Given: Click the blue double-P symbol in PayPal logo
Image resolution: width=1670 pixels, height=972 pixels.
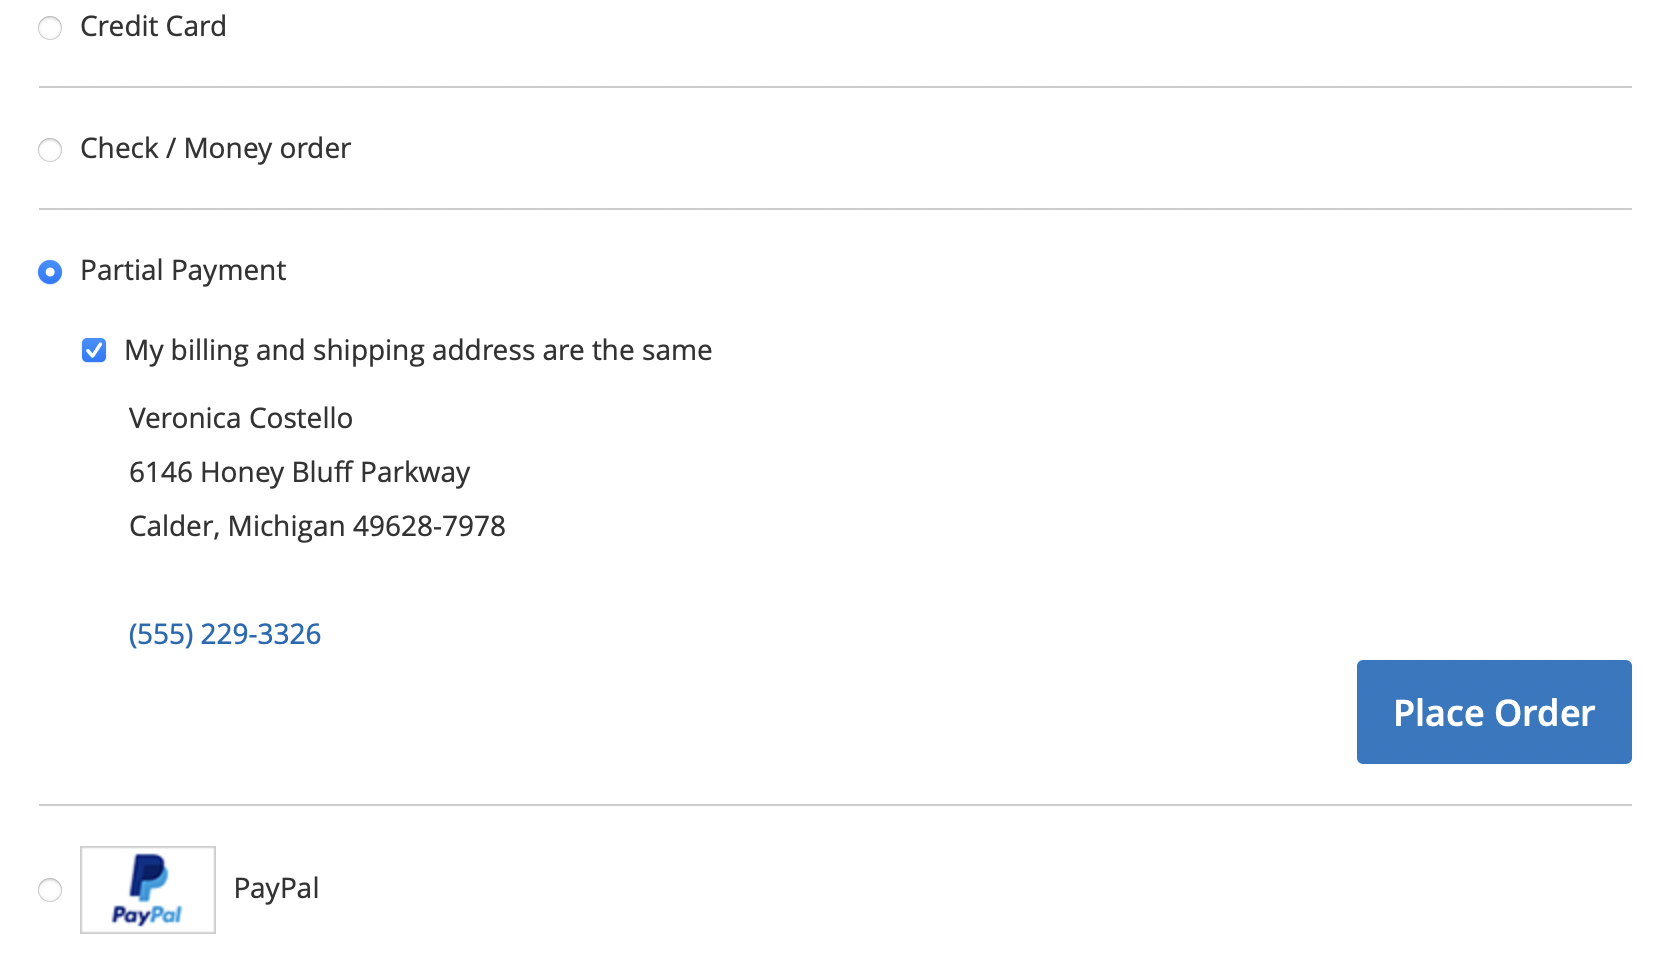Looking at the screenshot, I should [x=149, y=877].
